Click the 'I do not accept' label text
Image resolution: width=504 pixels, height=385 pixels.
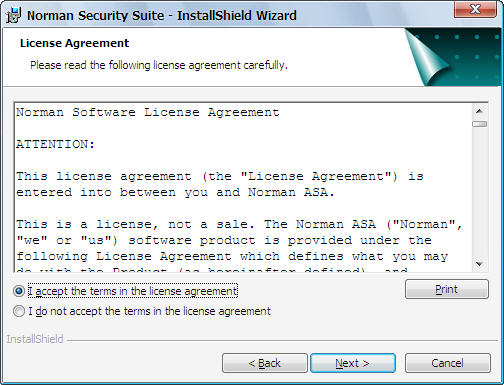point(149,311)
